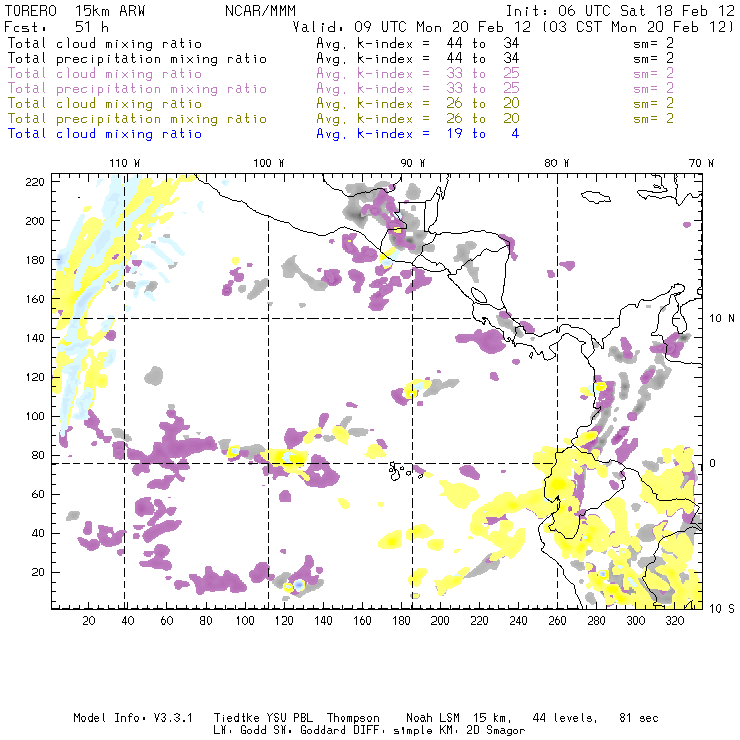Viewport: 740px width, 740px height.
Task: Click the '0' equator latitude label
Action: [x=712, y=463]
